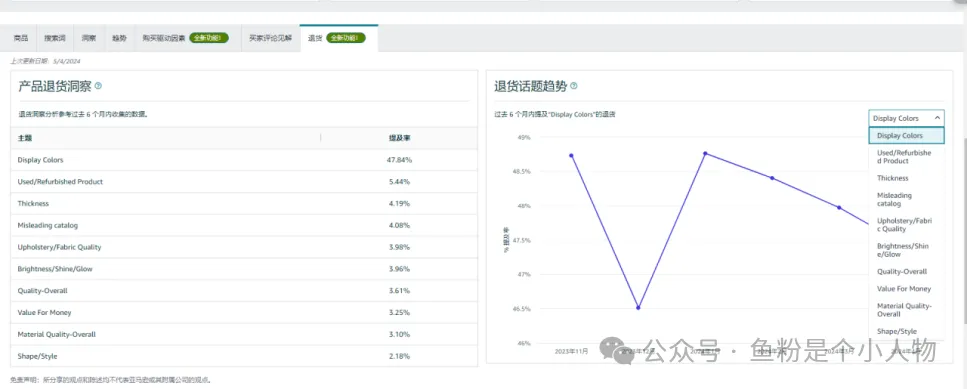Select Brightness/Shine/Glow from the dropdown list
This screenshot has width=967, height=389.
coord(906,250)
